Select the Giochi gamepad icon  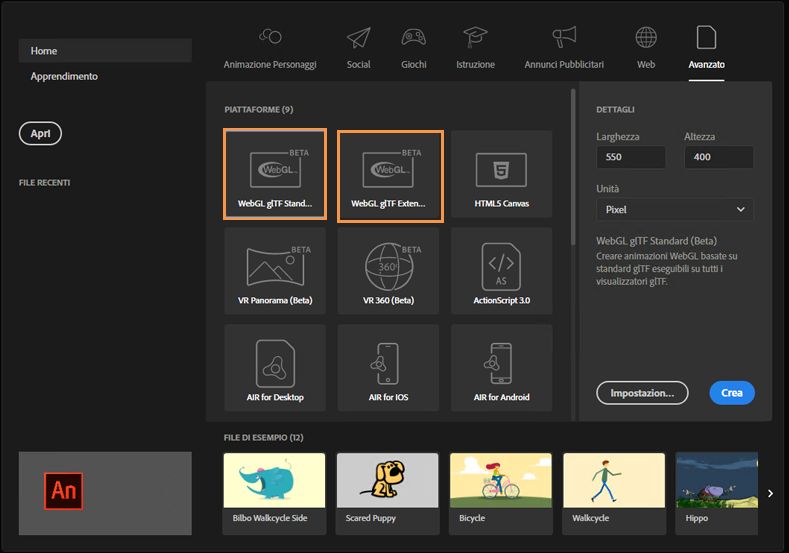click(x=414, y=37)
